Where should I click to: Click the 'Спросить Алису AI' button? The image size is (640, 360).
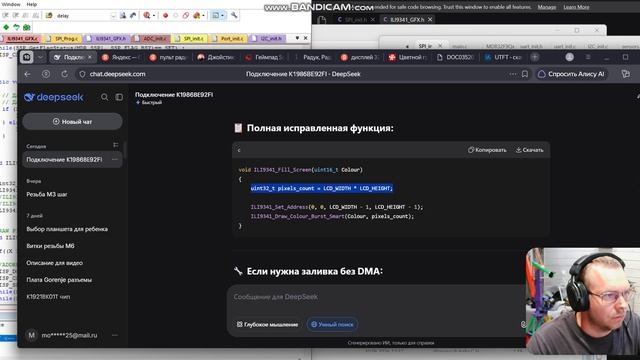(571, 74)
